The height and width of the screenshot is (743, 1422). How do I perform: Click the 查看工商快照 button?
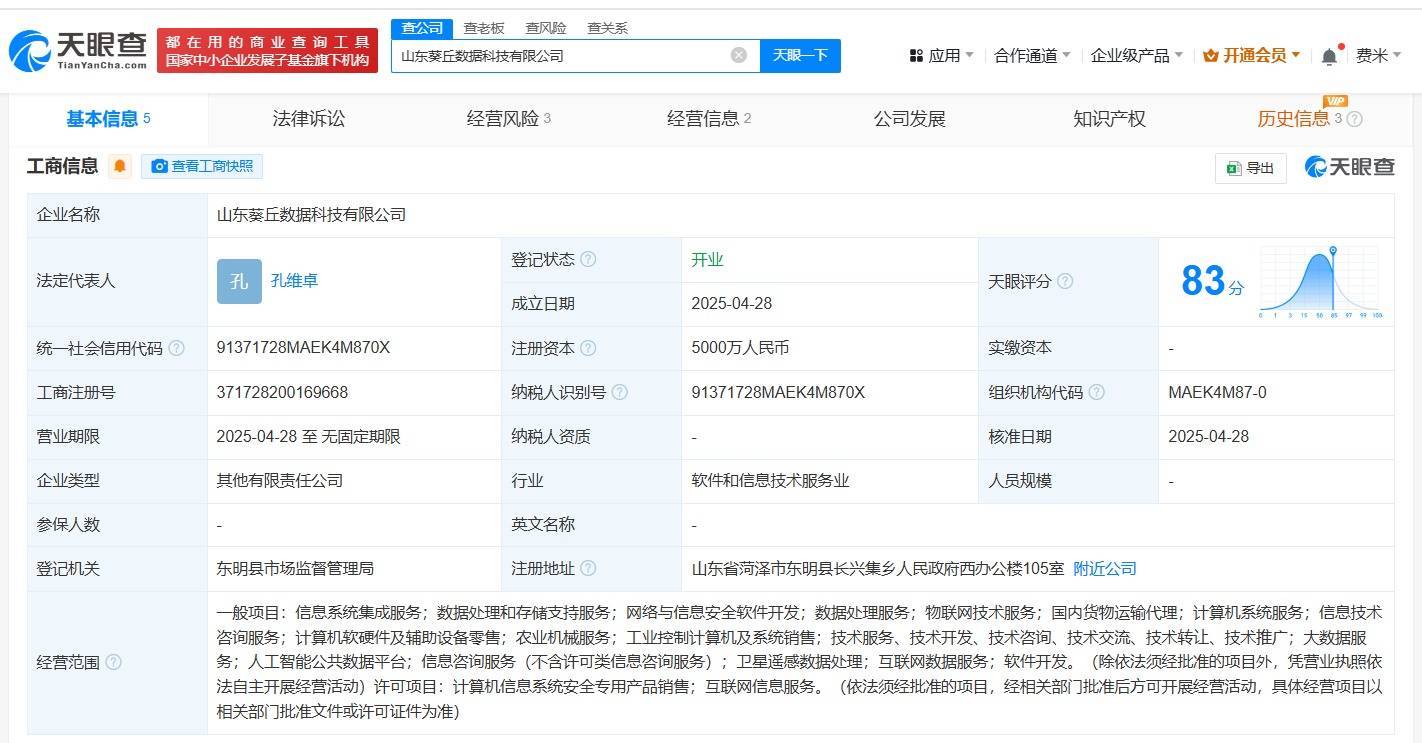[202, 166]
